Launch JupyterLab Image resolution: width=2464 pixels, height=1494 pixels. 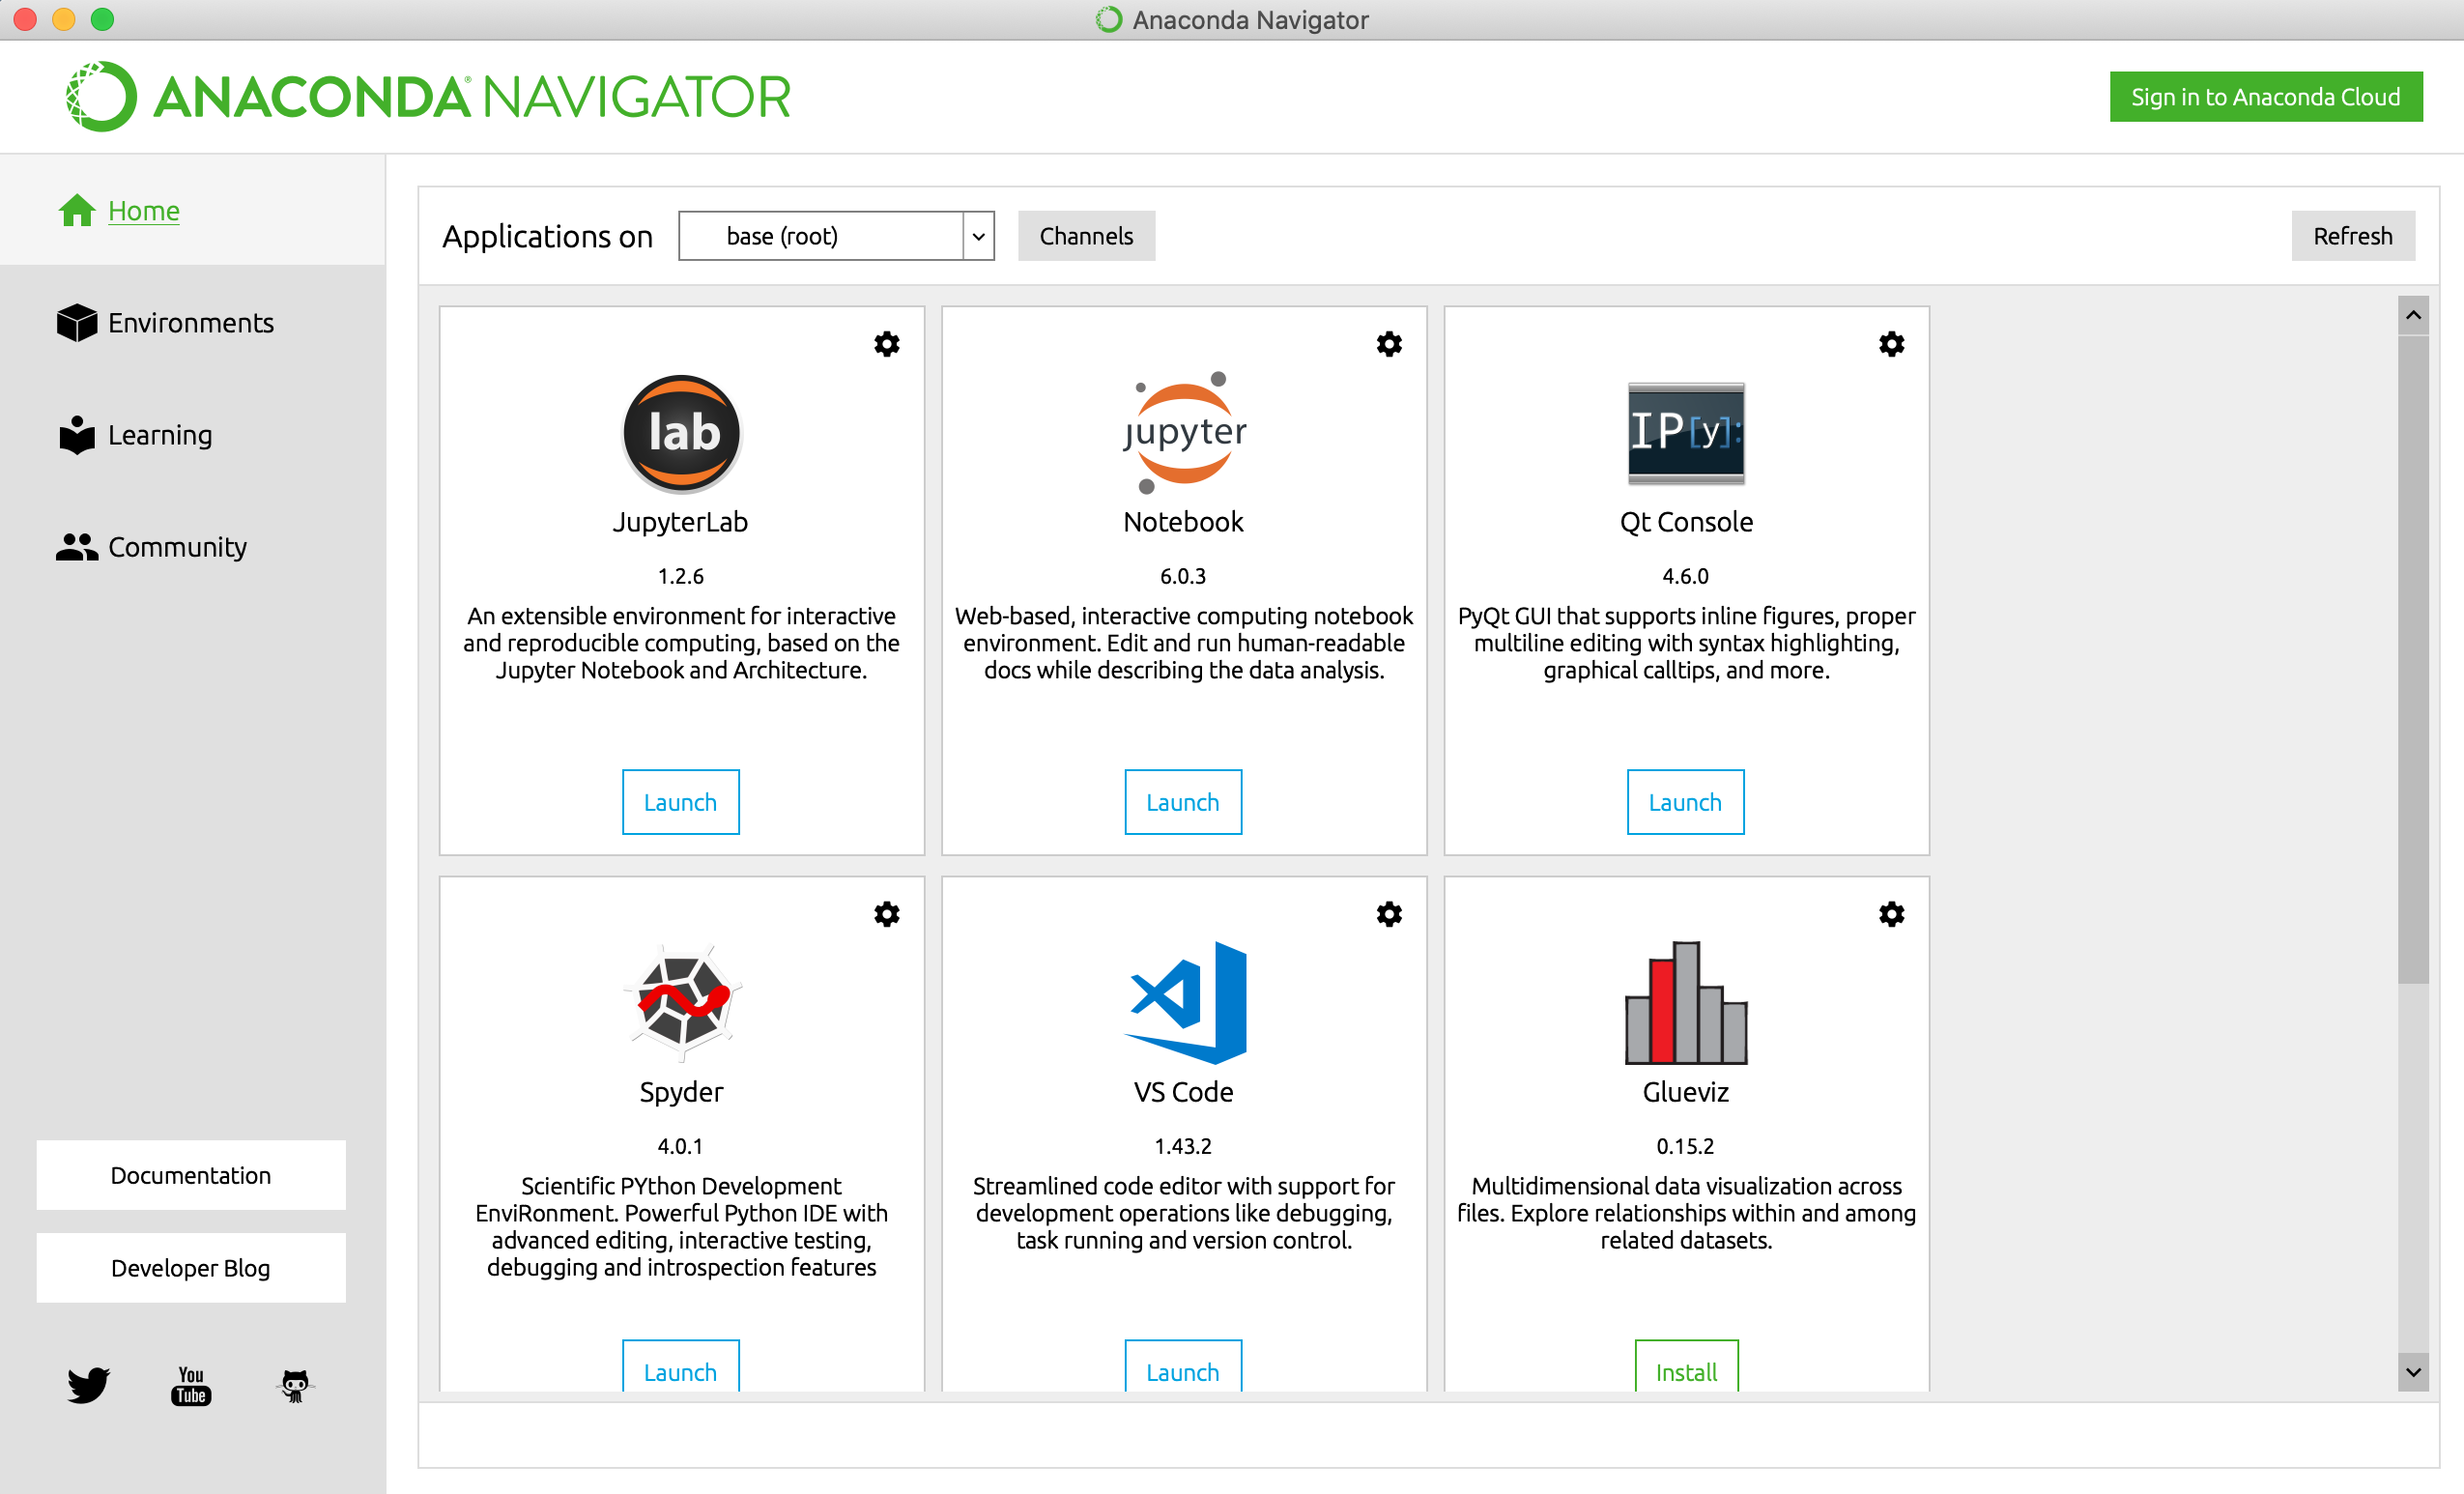(680, 802)
